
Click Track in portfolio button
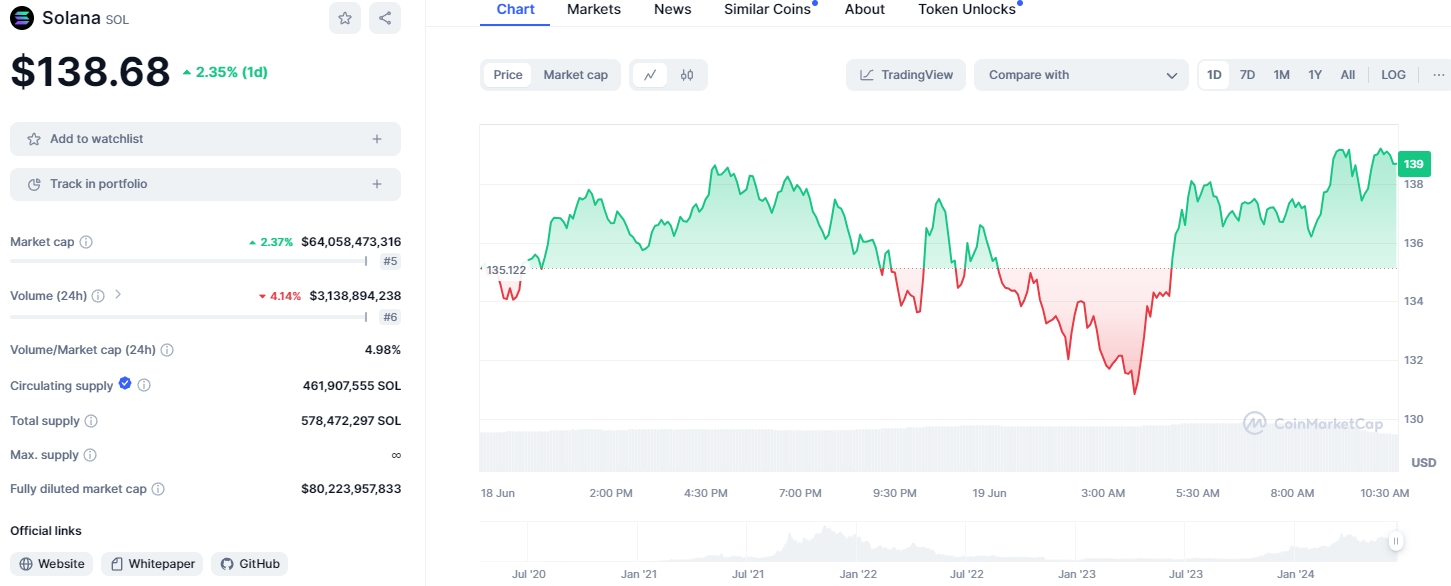205,184
